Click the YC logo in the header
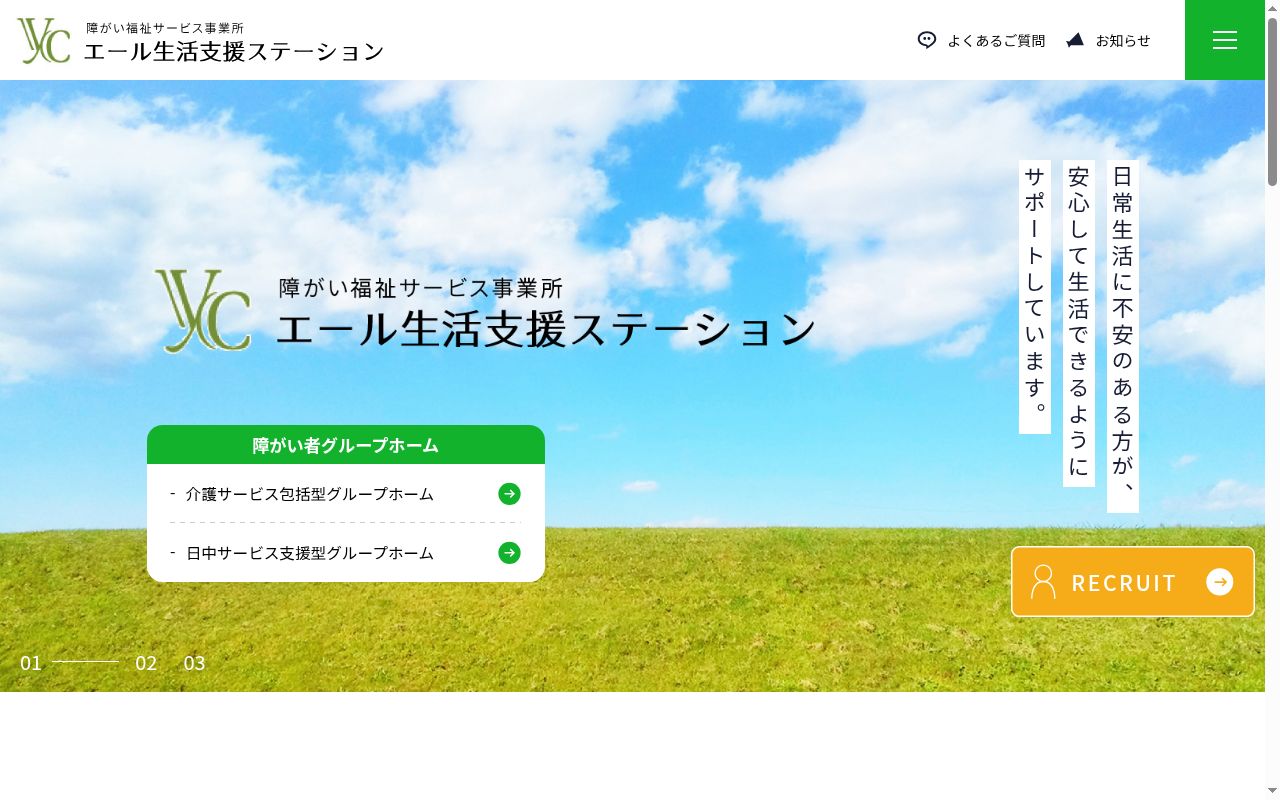 pos(44,40)
